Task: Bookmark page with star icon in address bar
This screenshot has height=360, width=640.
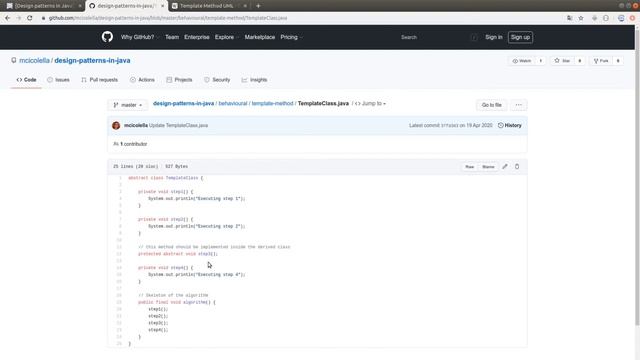Action: (581, 18)
